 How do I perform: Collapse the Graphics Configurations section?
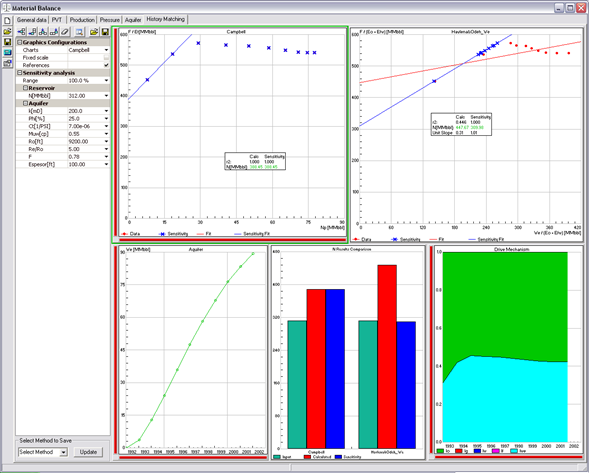(x=20, y=42)
